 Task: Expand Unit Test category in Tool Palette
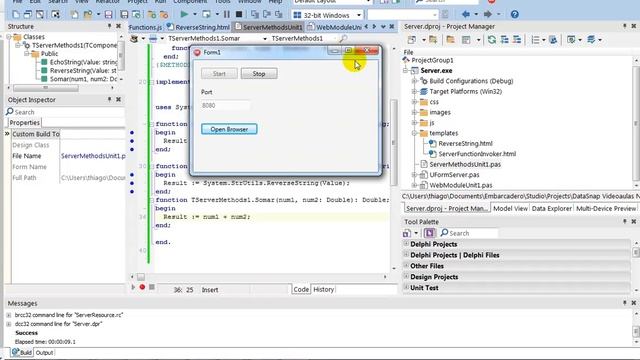click(406, 287)
